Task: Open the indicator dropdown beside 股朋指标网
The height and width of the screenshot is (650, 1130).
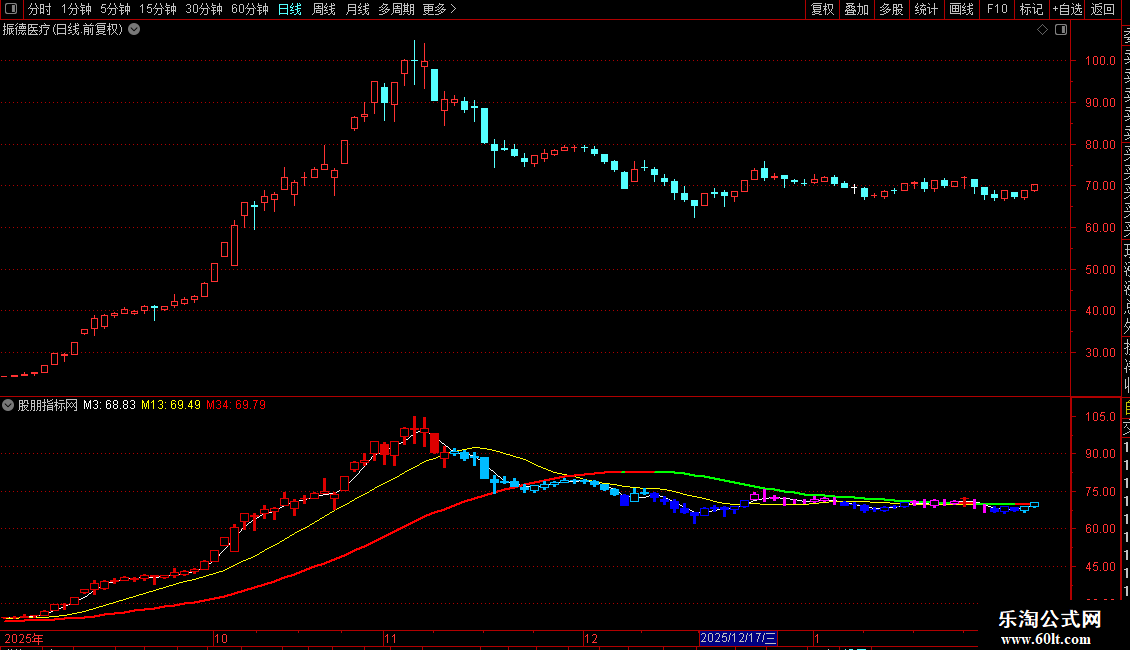Action: (8, 405)
